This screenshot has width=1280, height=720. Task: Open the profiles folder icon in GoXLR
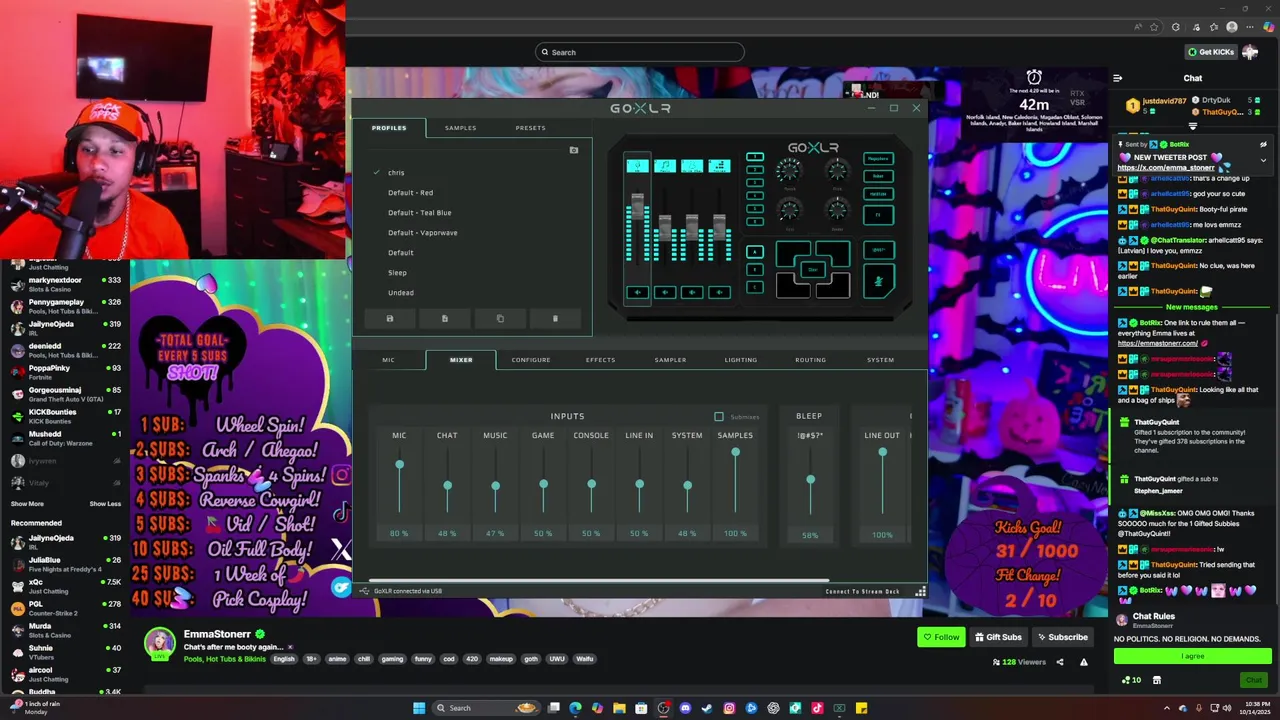(574, 150)
